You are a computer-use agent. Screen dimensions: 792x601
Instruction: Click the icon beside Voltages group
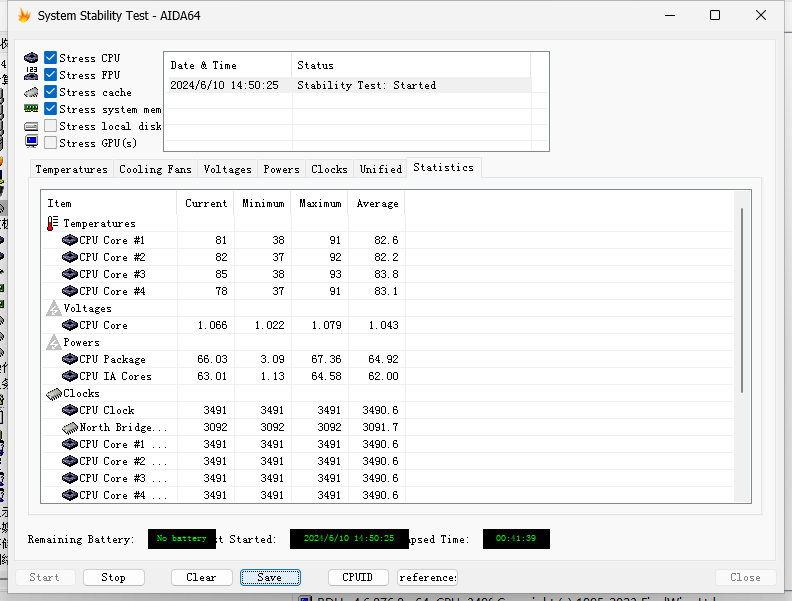[x=54, y=308]
